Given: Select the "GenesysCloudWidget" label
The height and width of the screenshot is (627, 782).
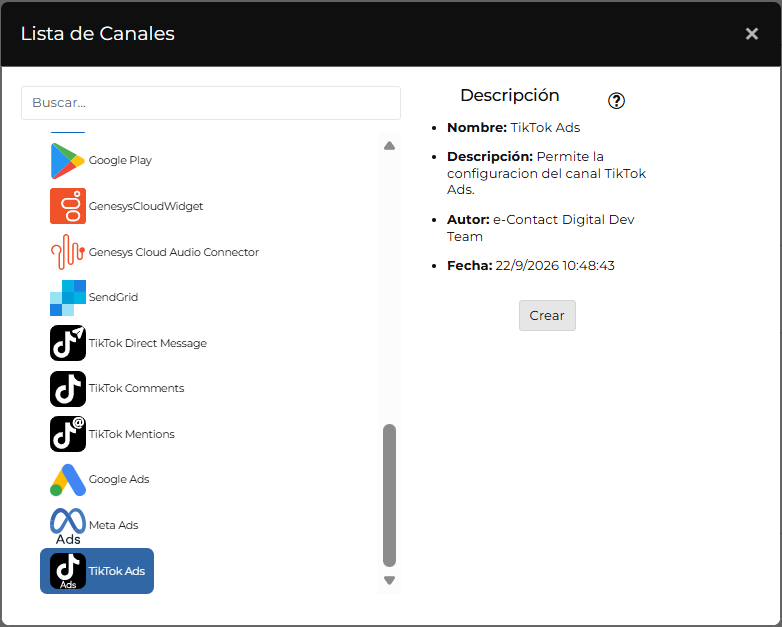Looking at the screenshot, I should tap(146, 206).
